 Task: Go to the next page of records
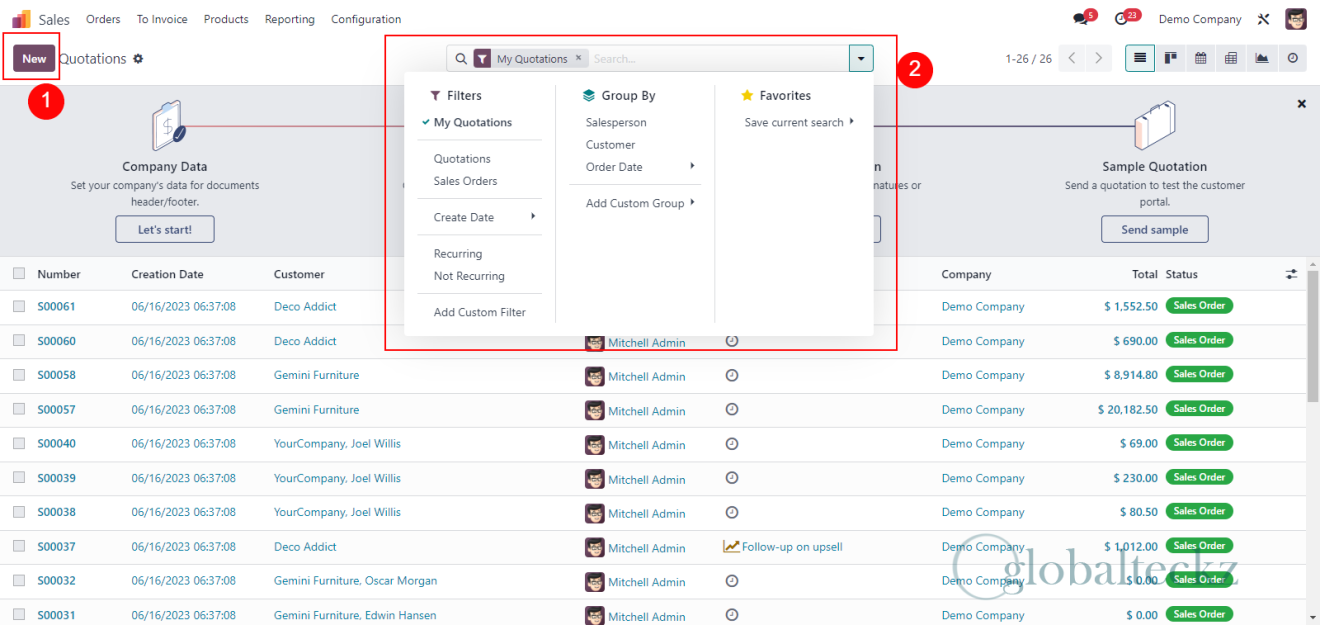pos(1098,58)
